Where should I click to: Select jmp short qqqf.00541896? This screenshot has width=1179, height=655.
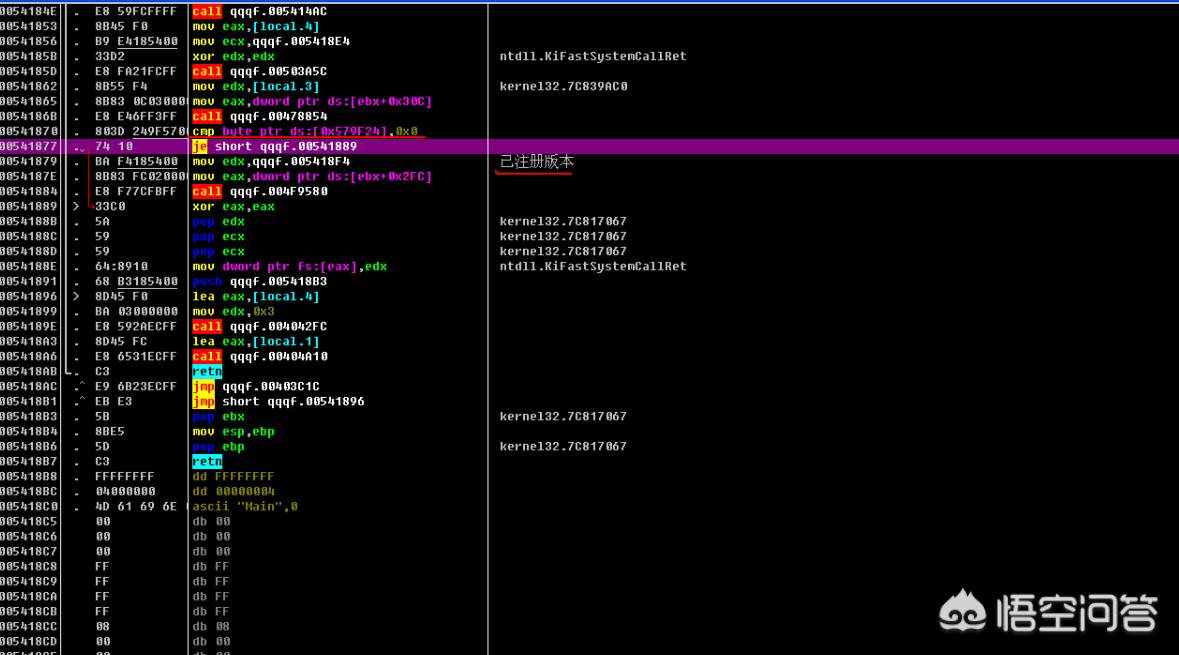click(278, 402)
